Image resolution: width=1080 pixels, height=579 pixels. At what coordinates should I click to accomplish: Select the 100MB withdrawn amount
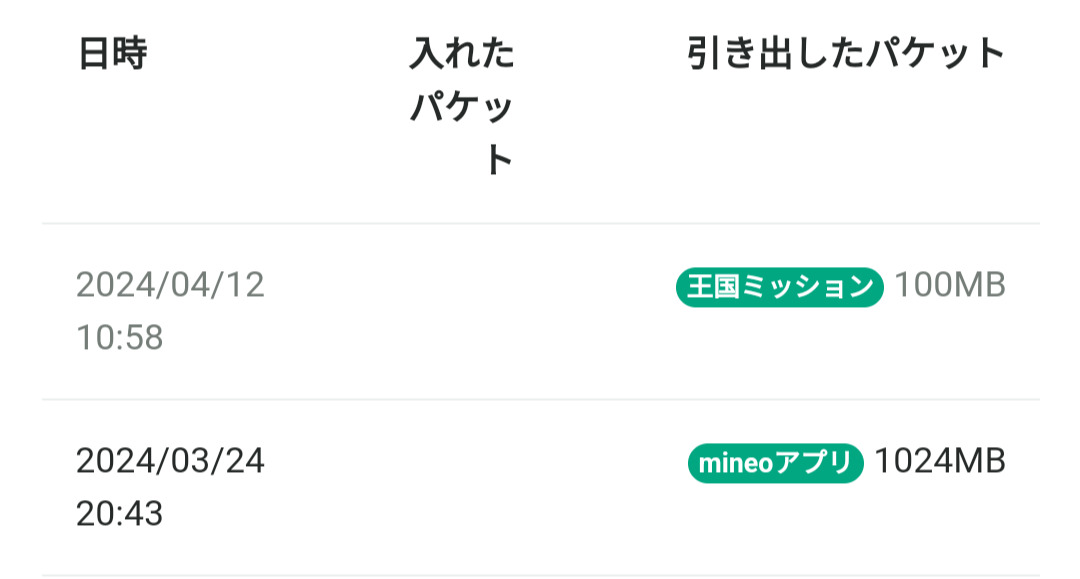click(949, 287)
